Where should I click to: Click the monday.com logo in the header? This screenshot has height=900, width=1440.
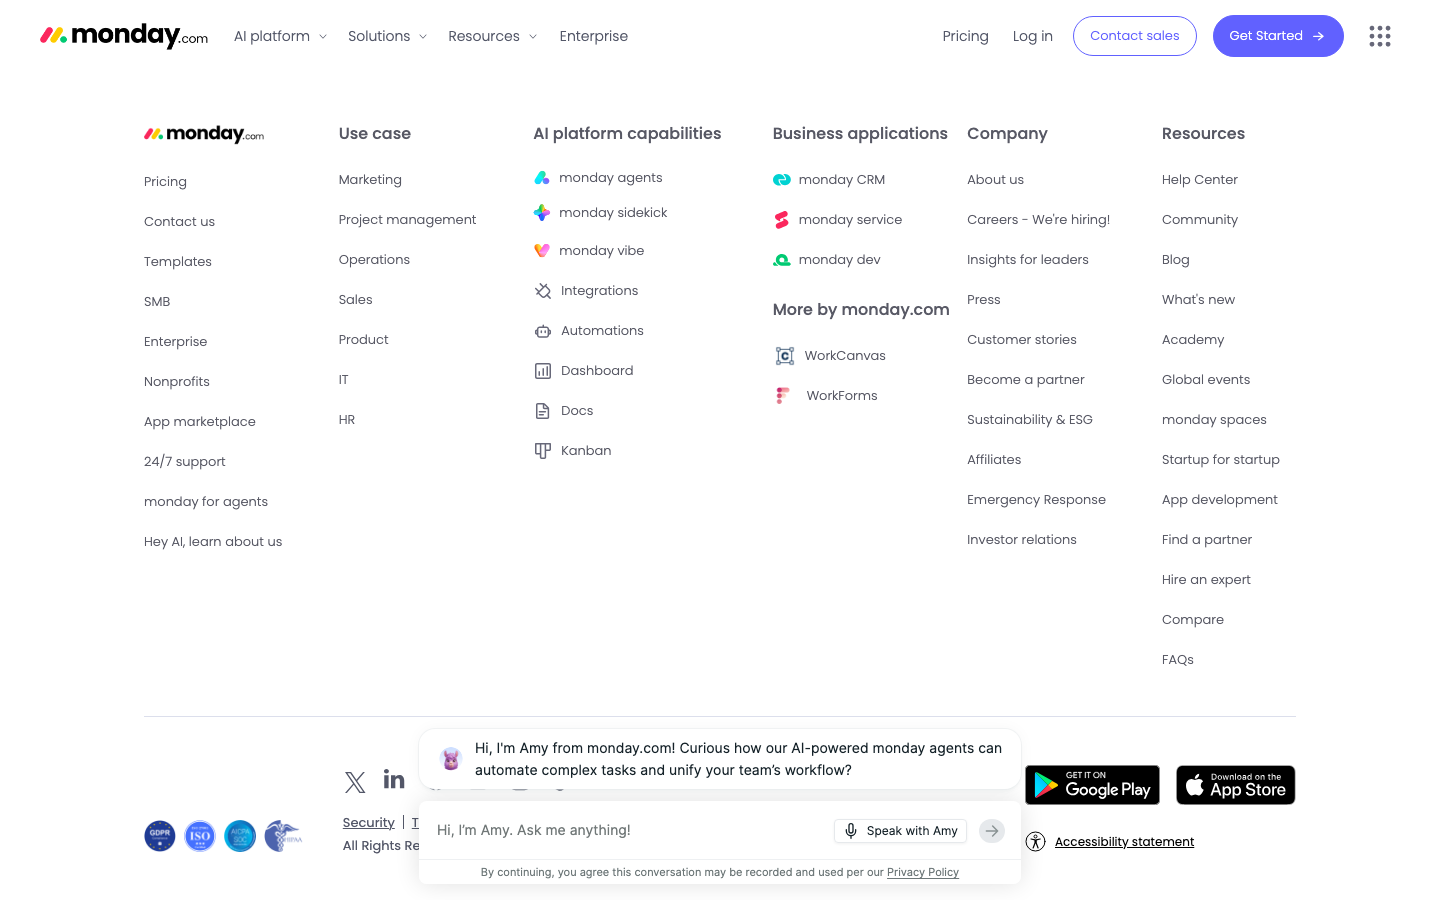(124, 36)
